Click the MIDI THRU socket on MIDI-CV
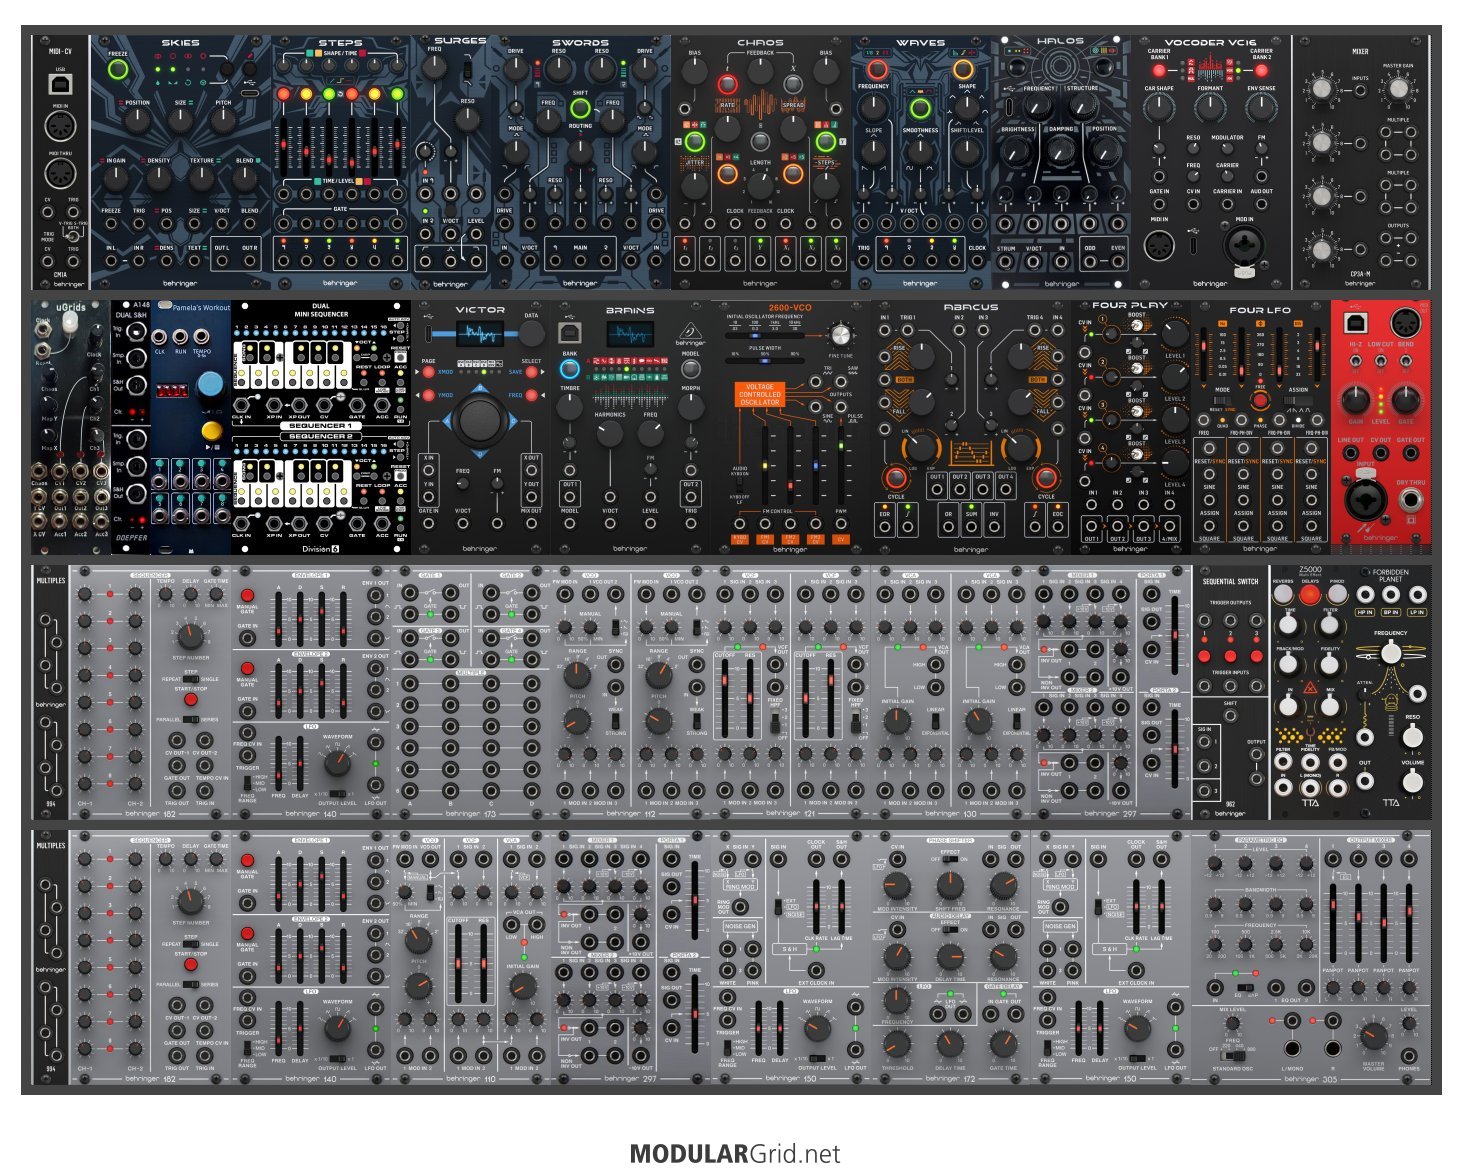 (x=60, y=173)
